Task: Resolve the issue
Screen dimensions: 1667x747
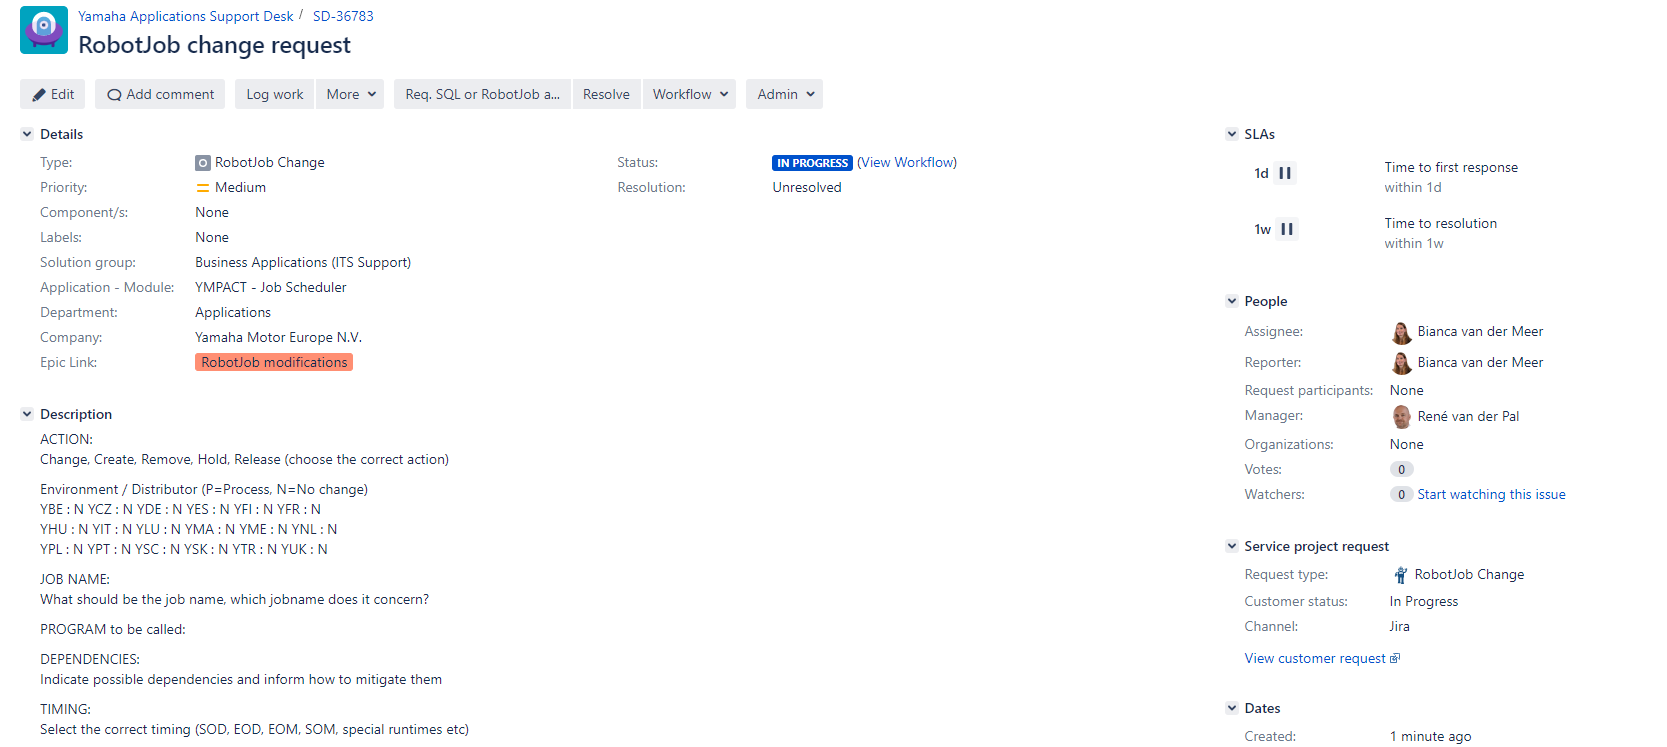Action: tap(606, 94)
